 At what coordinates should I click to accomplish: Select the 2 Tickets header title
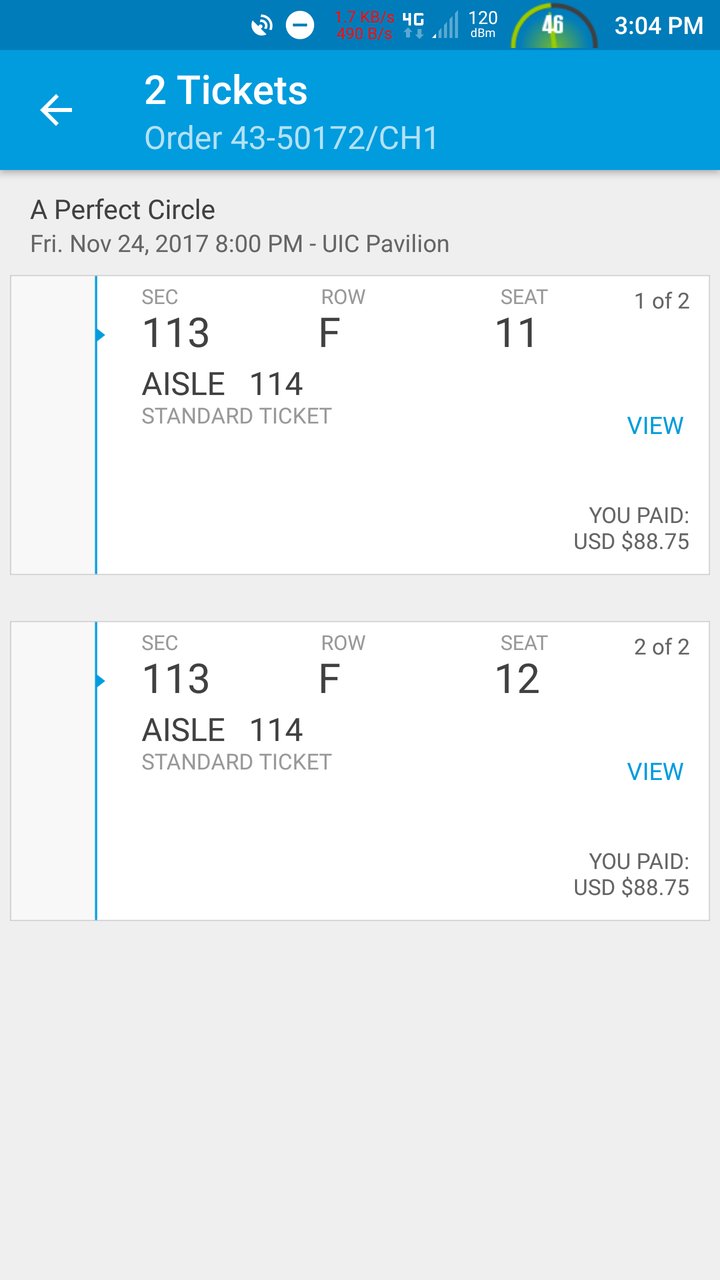click(226, 90)
